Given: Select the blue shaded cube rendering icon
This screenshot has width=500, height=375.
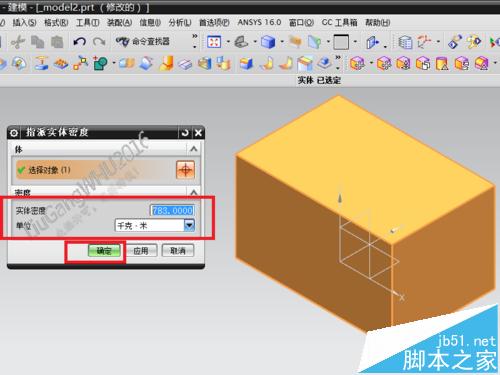Looking at the screenshot, I should 268,42.
